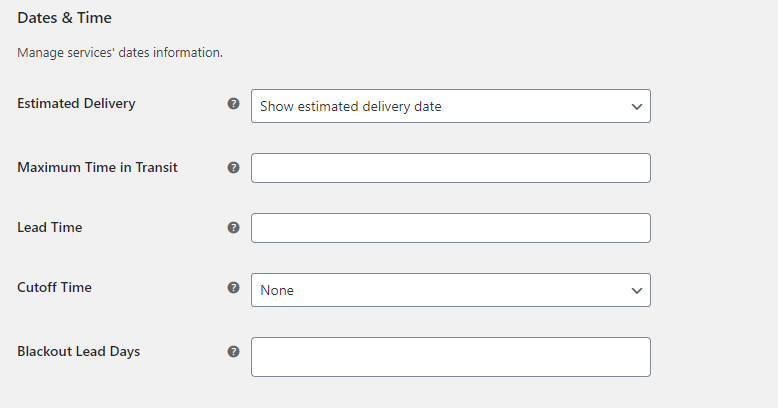
Task: Open the Cutoff Time dropdown
Action: click(x=451, y=290)
